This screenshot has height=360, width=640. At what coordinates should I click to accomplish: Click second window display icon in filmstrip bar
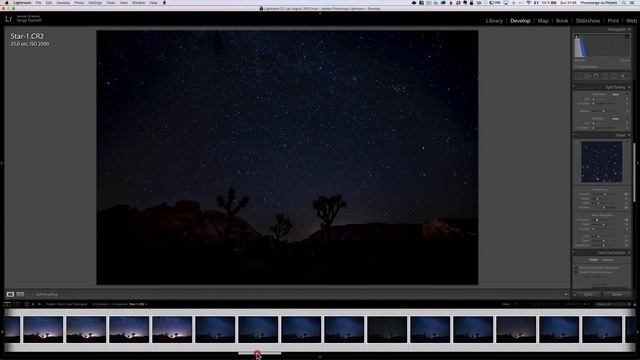16,304
